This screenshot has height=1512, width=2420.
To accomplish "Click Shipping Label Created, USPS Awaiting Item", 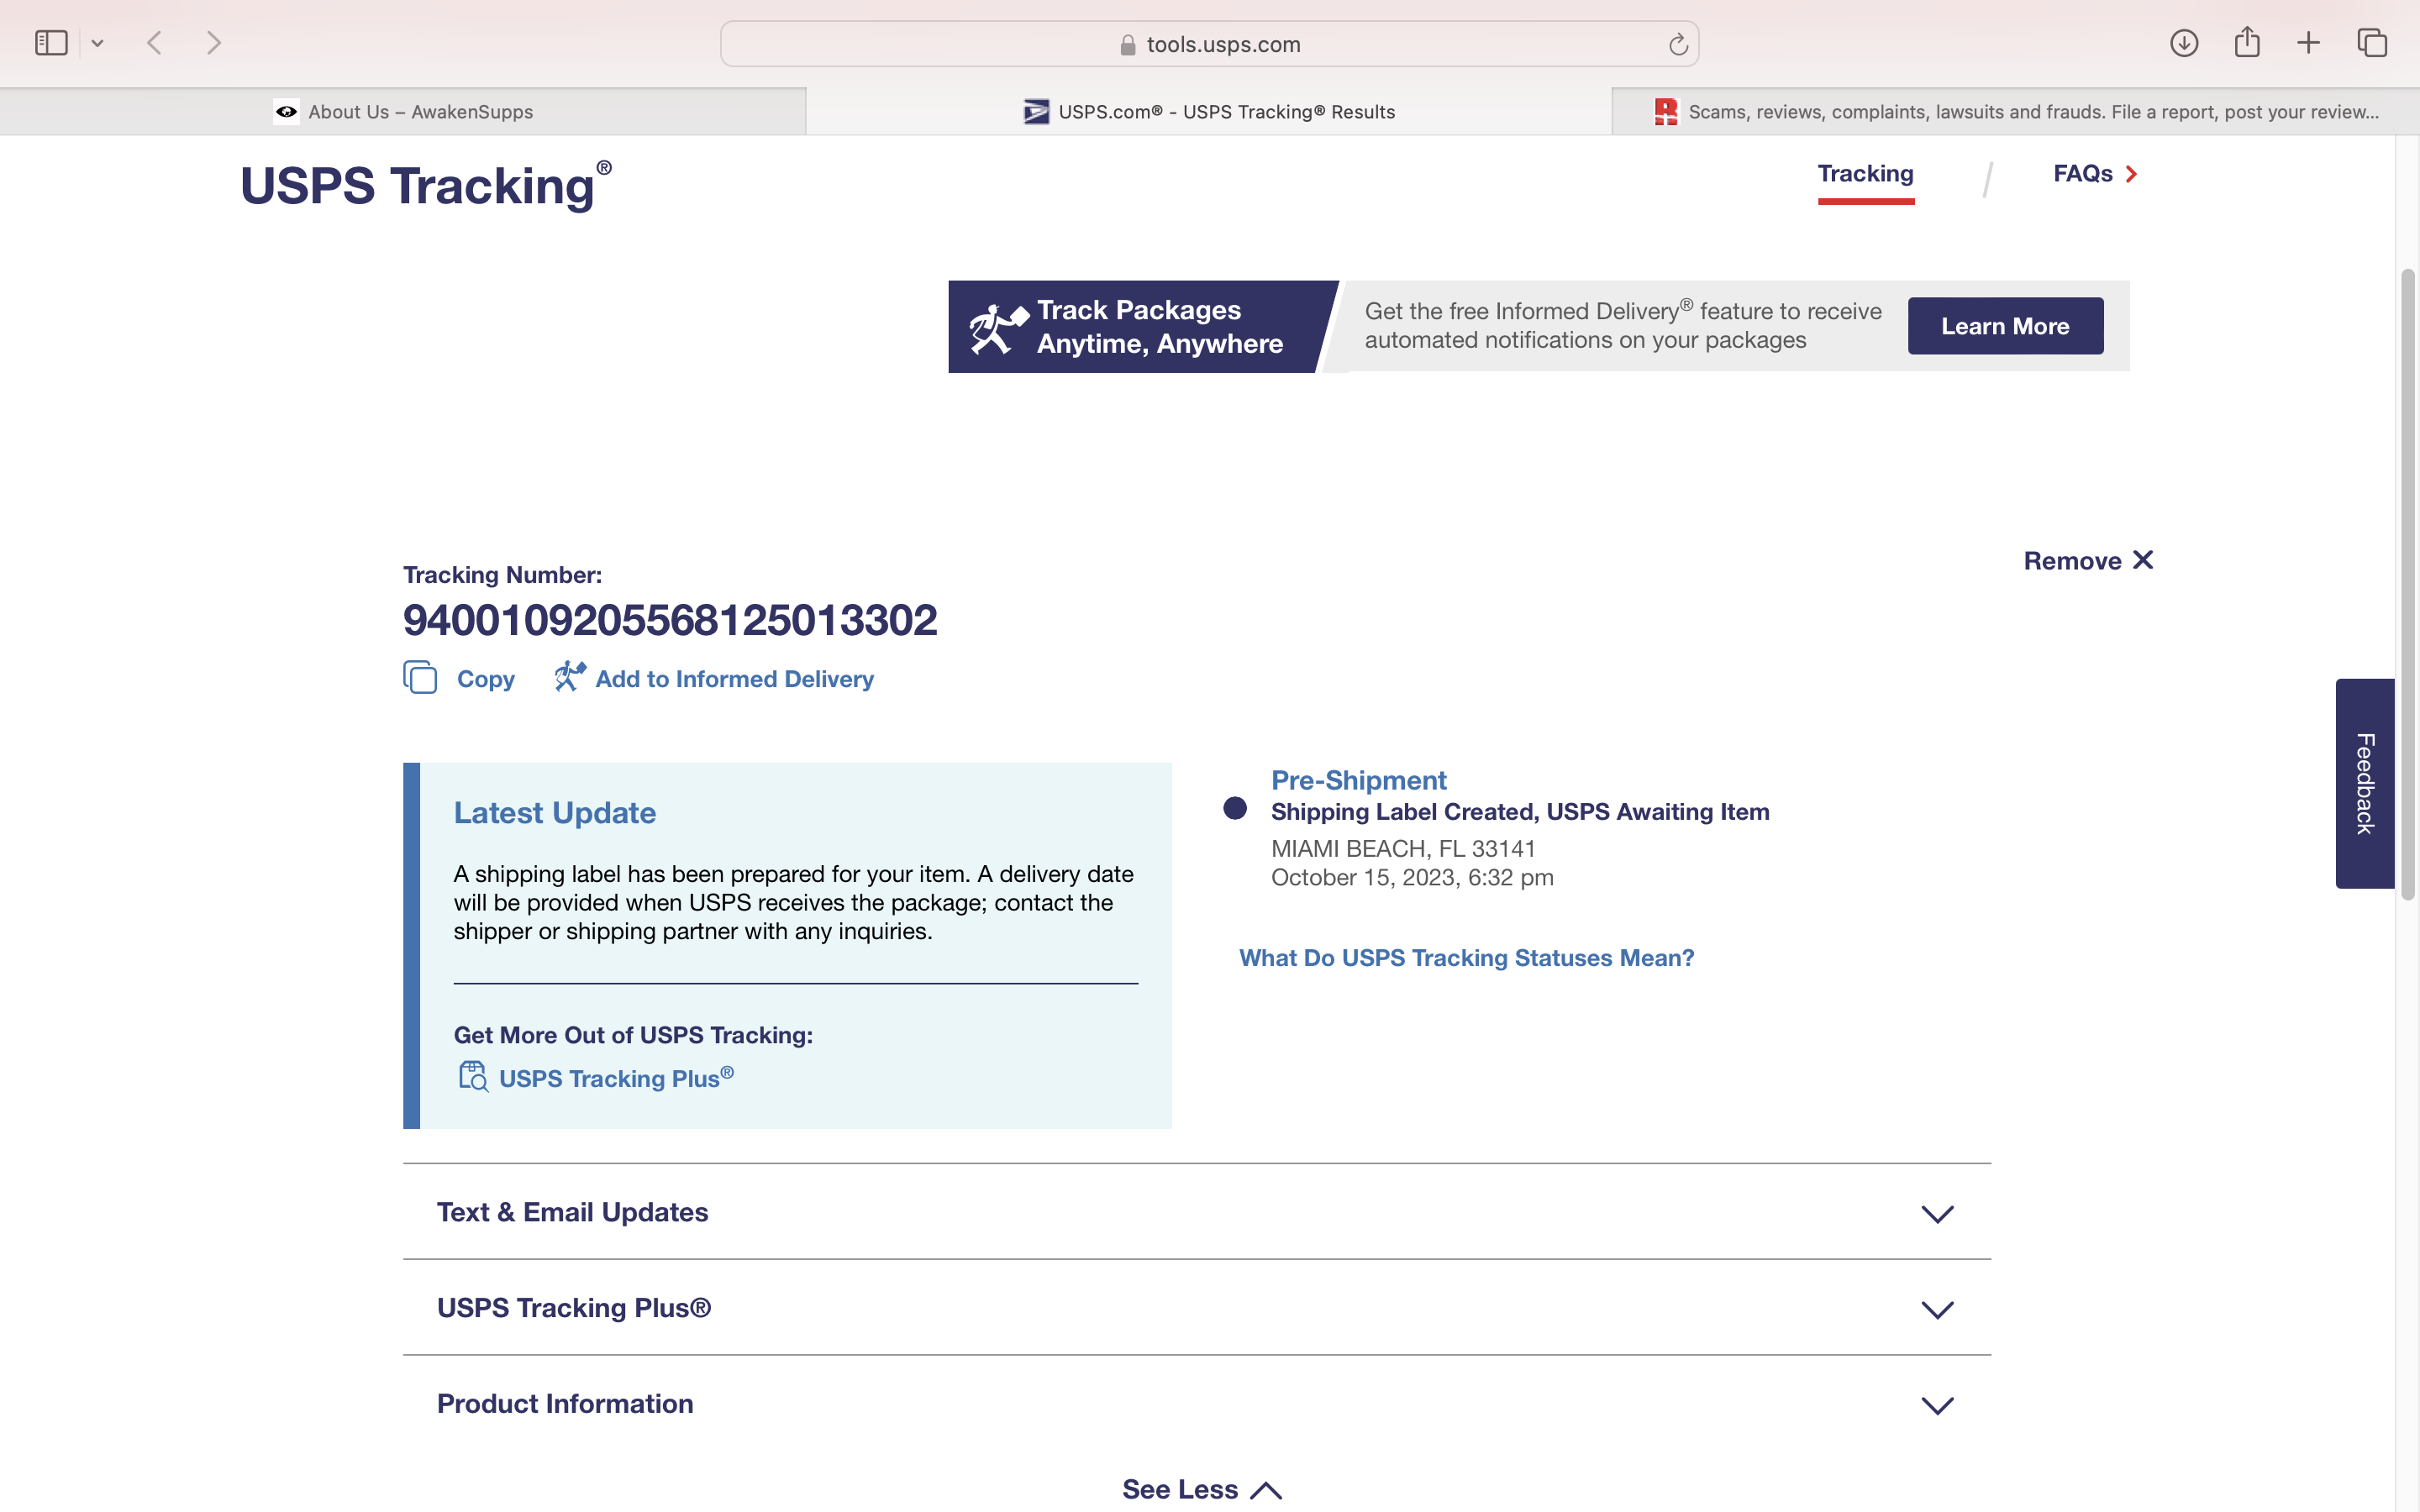I will click(1520, 812).
